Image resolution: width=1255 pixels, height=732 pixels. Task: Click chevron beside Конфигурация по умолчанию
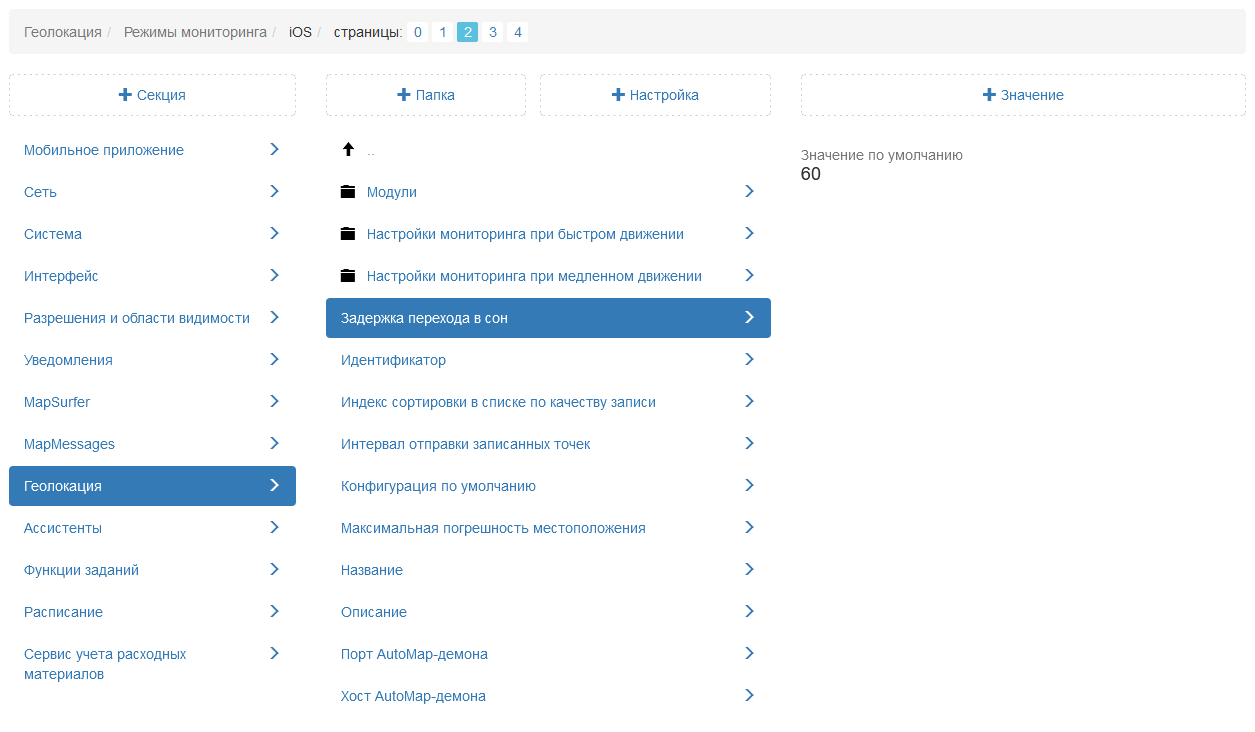coord(750,485)
